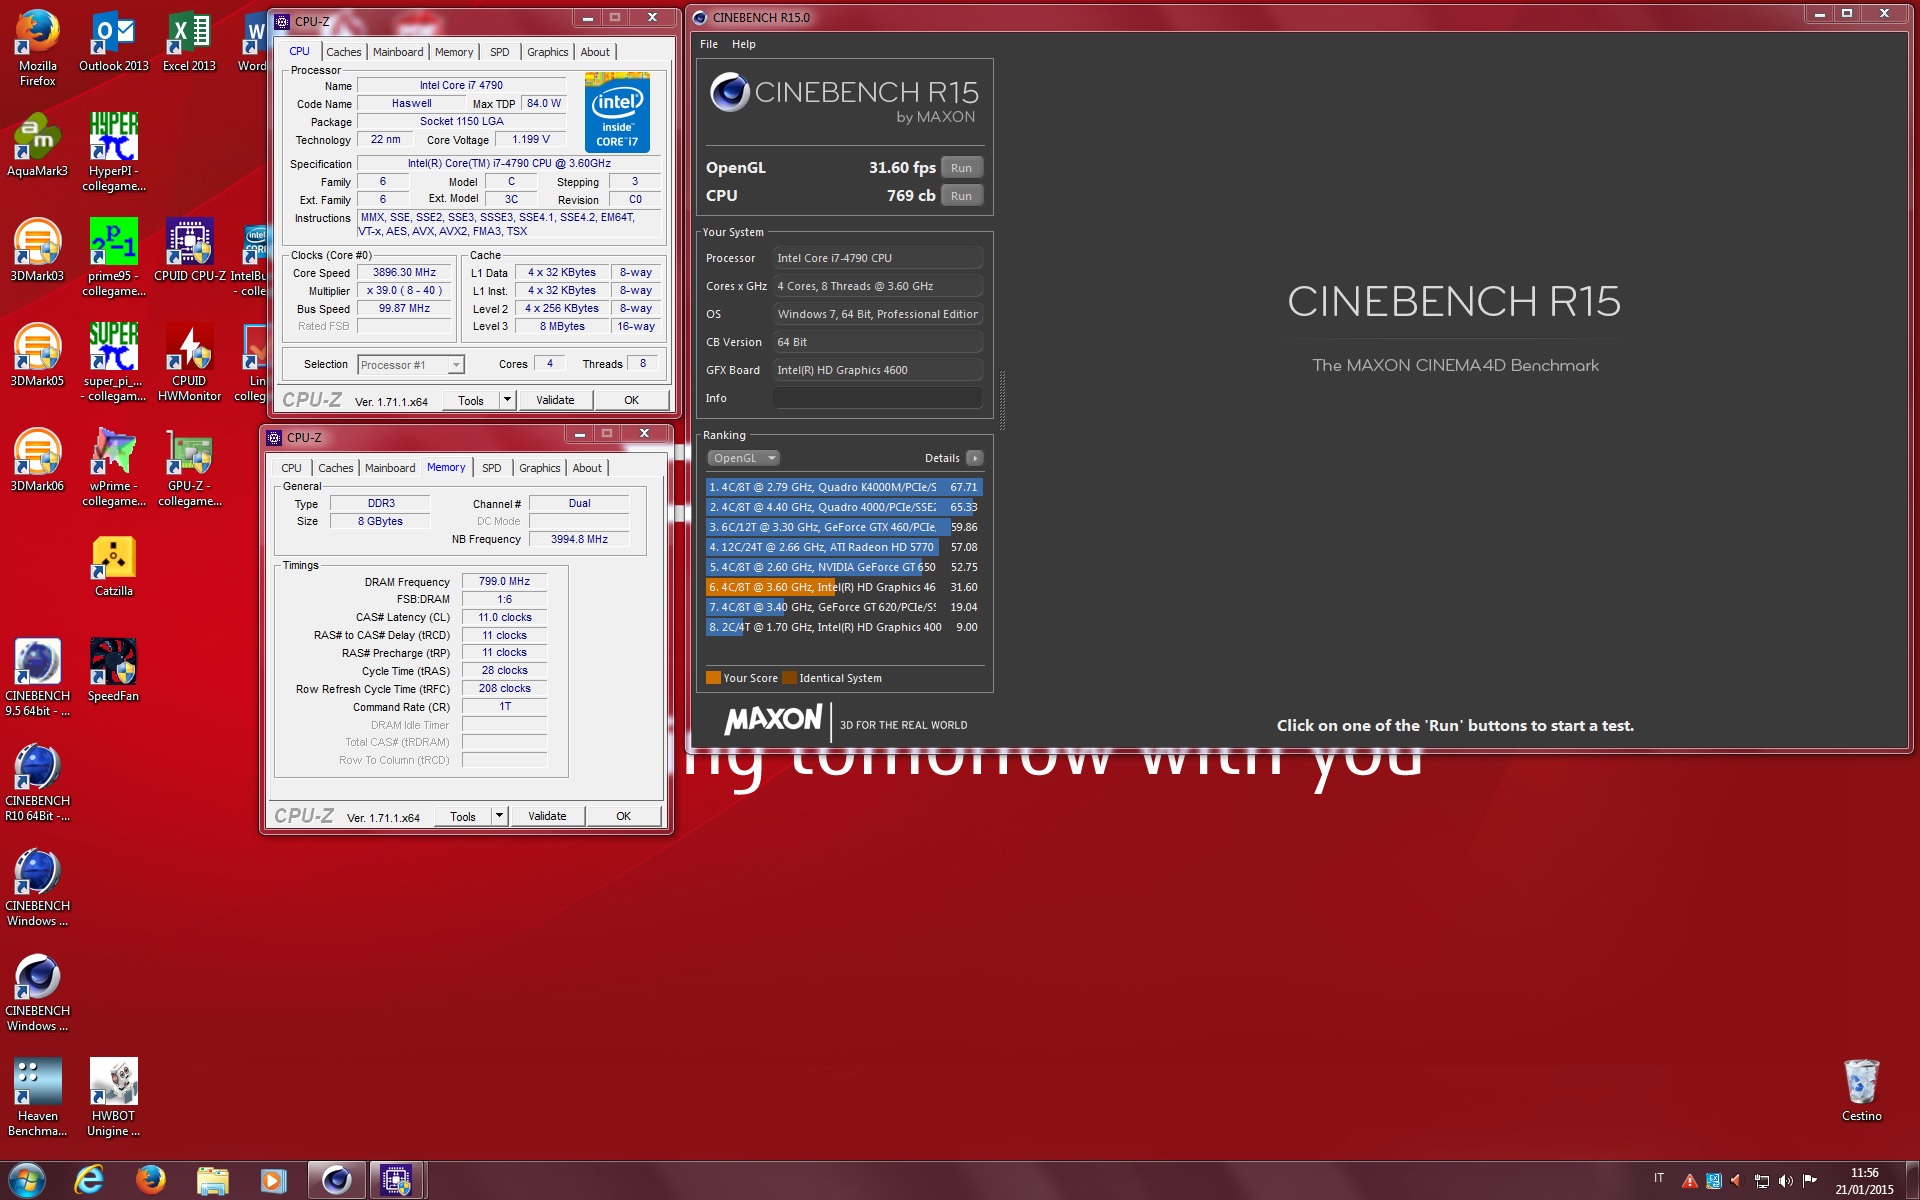Select ranking entry GeForce GTX 460
The height and width of the screenshot is (1200, 1920).
843,527
